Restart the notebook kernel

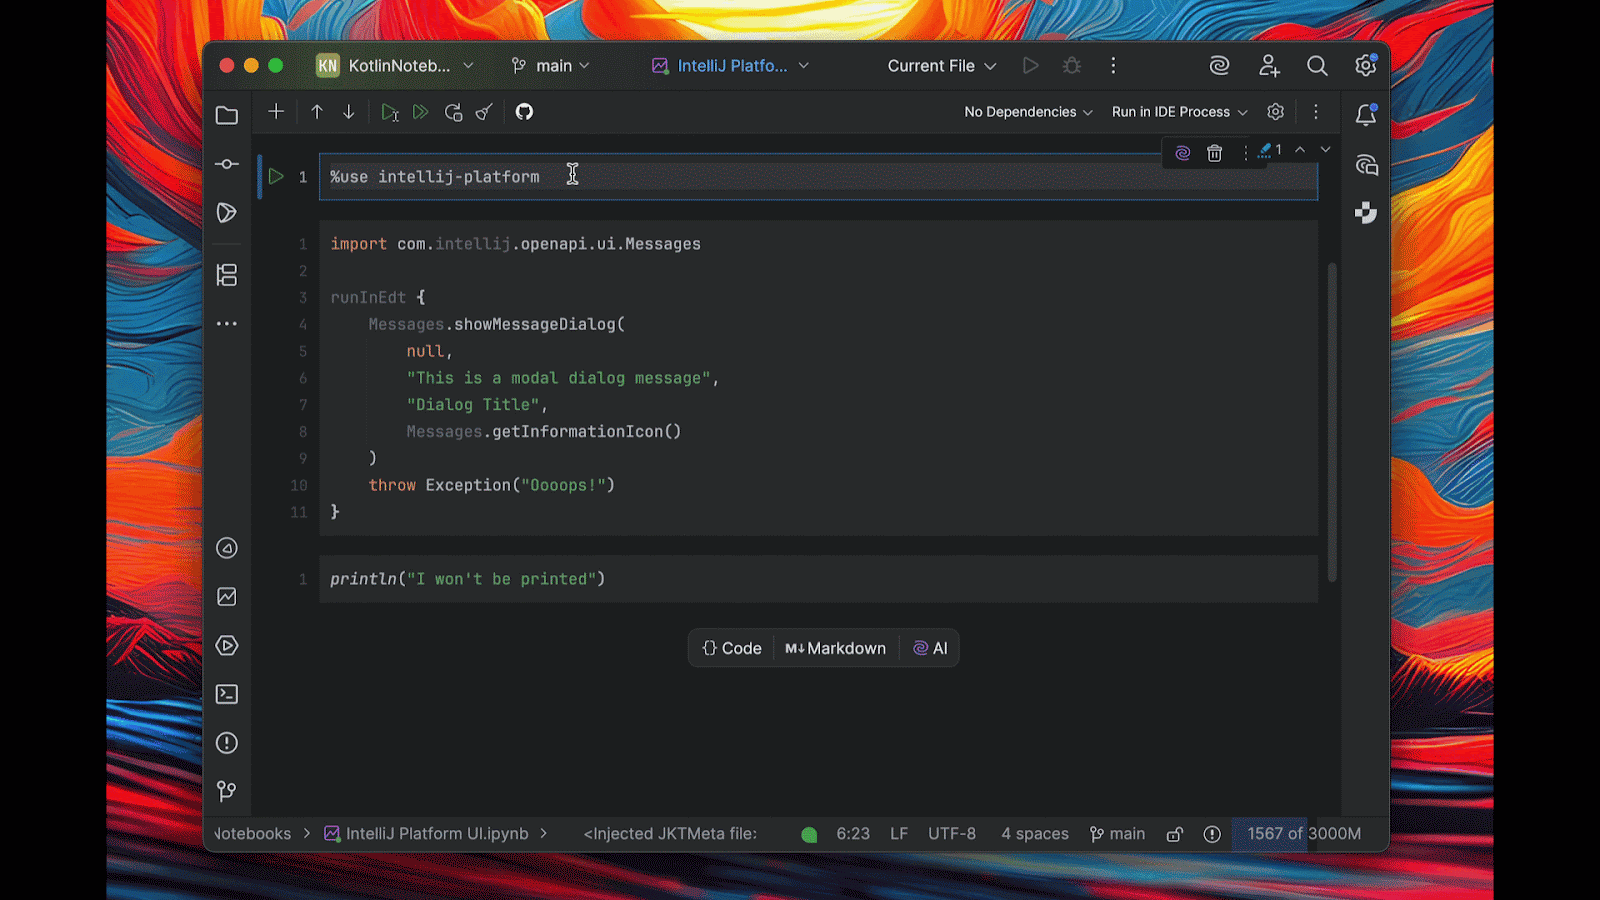tap(453, 112)
